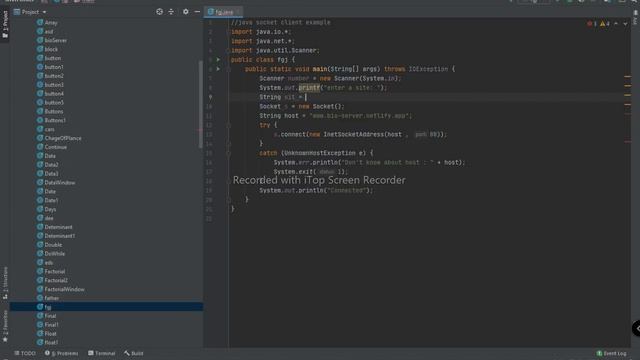Hide the Project panel with the minus icon

coord(197,12)
